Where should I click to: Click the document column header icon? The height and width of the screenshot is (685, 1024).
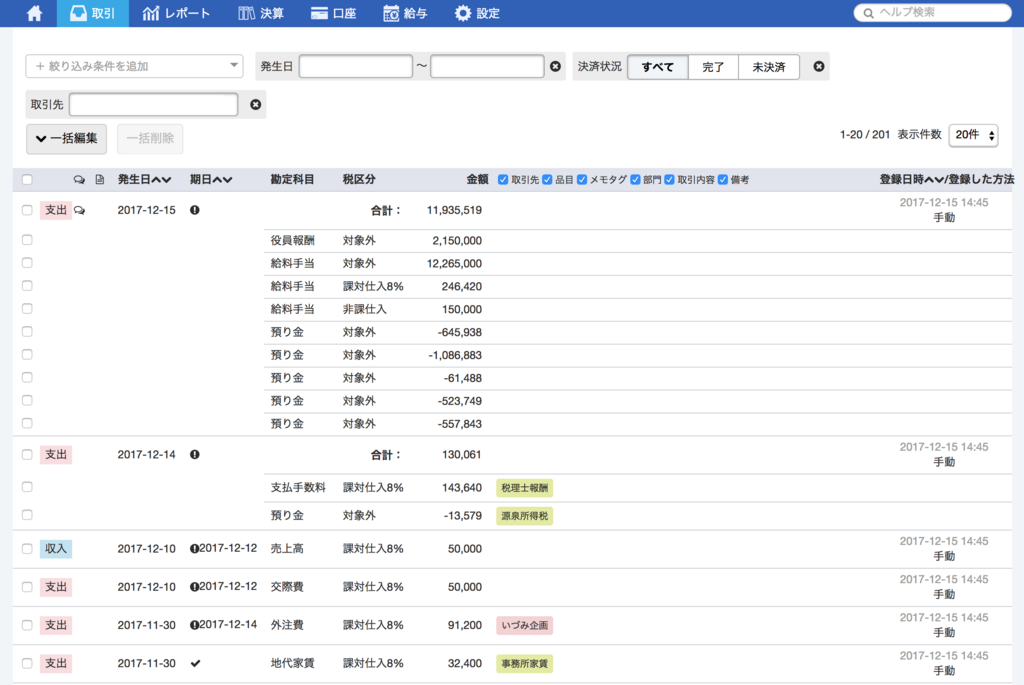coord(100,180)
